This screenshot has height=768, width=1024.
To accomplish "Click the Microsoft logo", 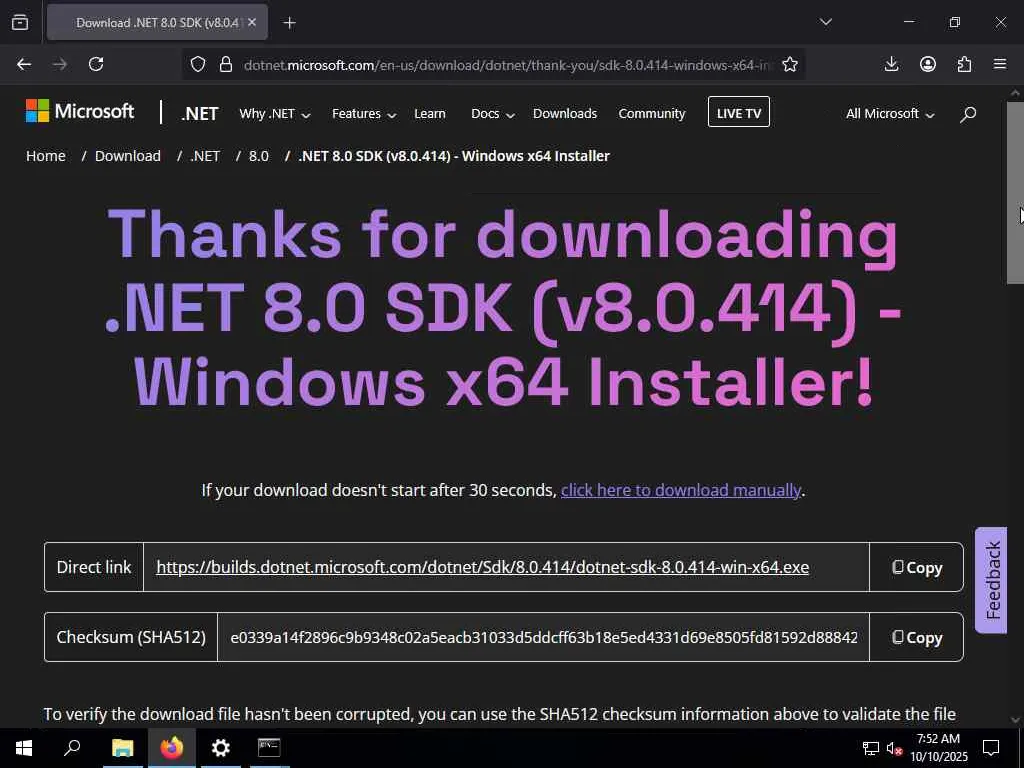I will pos(80,111).
